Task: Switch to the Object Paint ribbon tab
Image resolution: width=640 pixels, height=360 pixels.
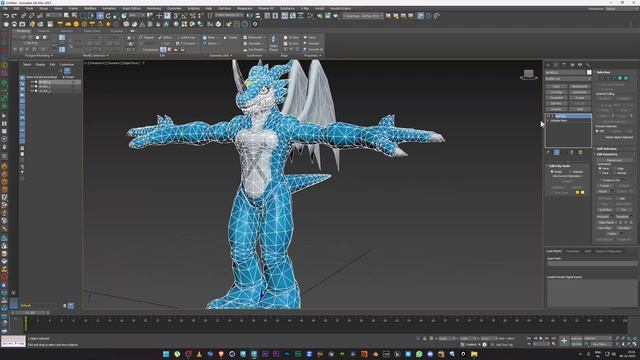Action: point(92,31)
